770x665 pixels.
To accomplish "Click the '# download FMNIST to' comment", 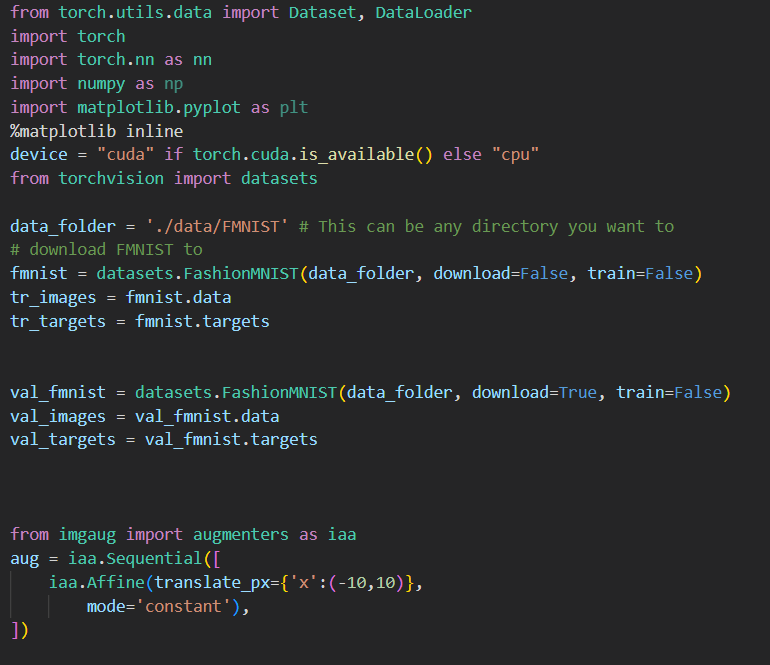I will 106,249.
